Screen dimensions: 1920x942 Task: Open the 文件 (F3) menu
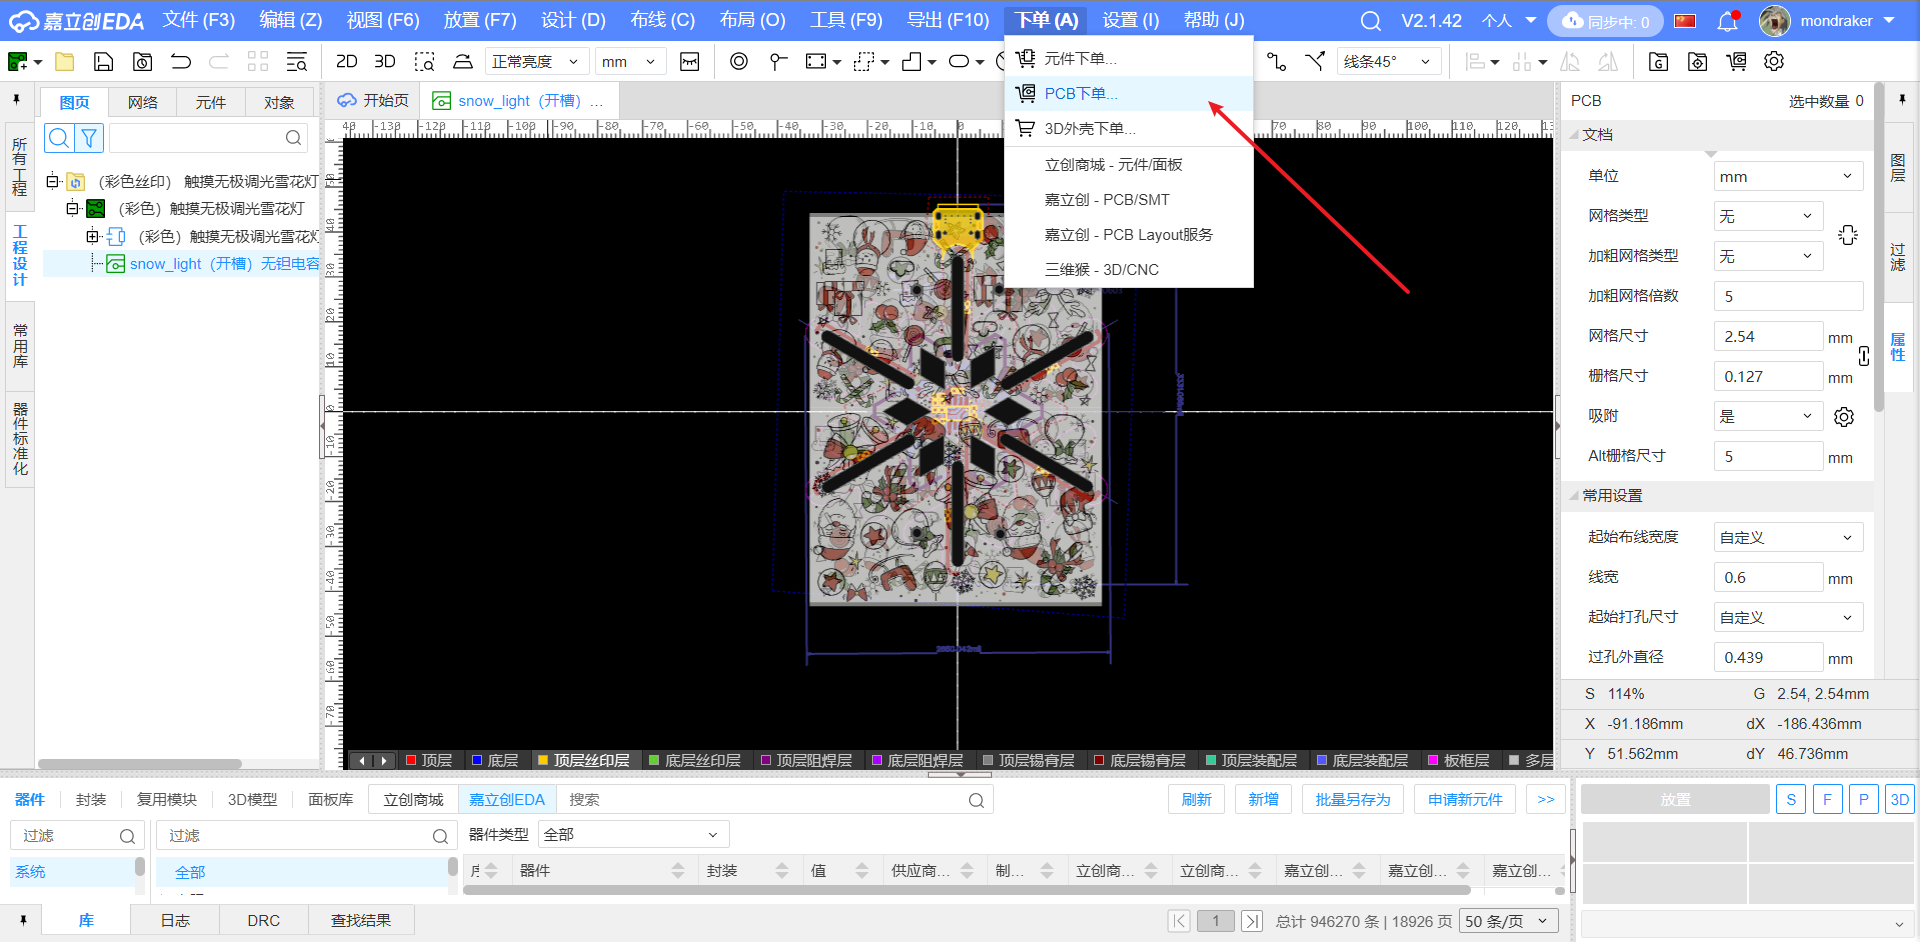pyautogui.click(x=199, y=20)
